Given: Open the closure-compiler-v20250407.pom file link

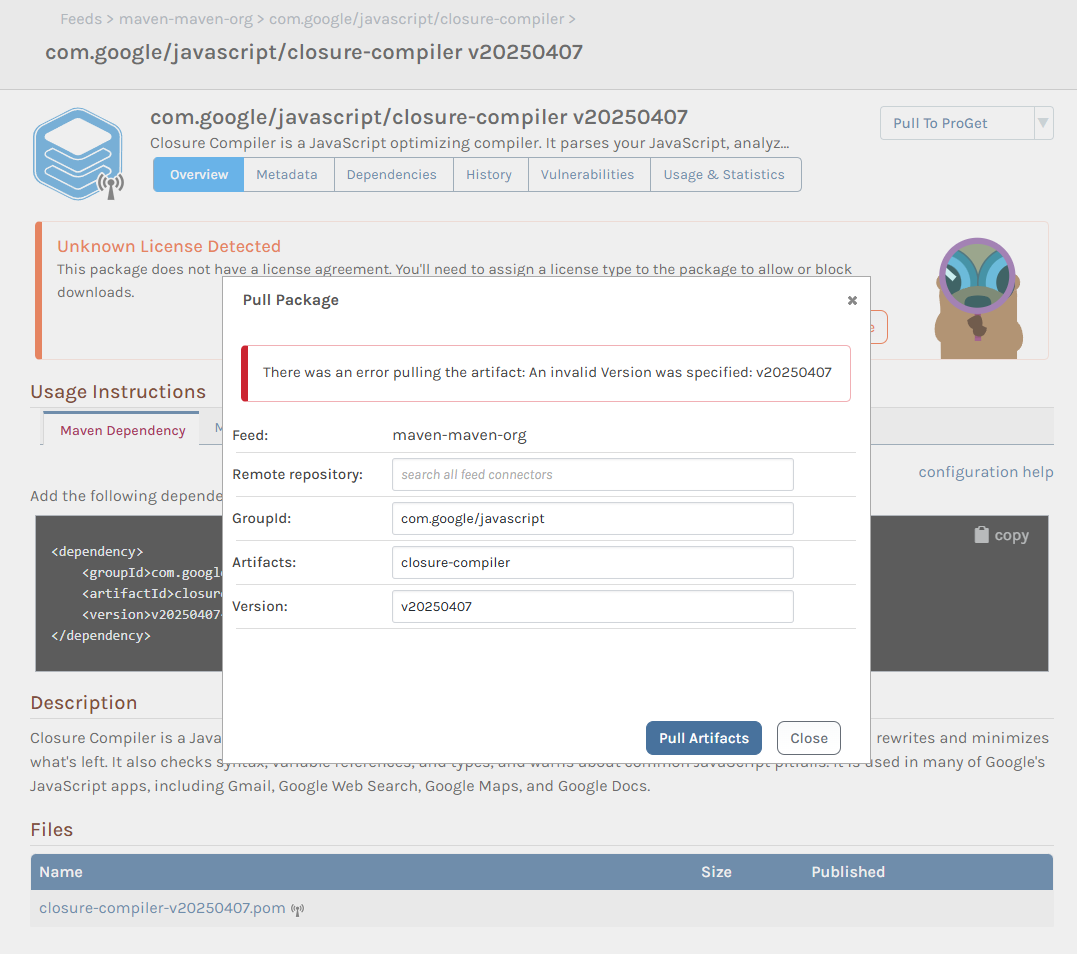Looking at the screenshot, I should point(162,908).
